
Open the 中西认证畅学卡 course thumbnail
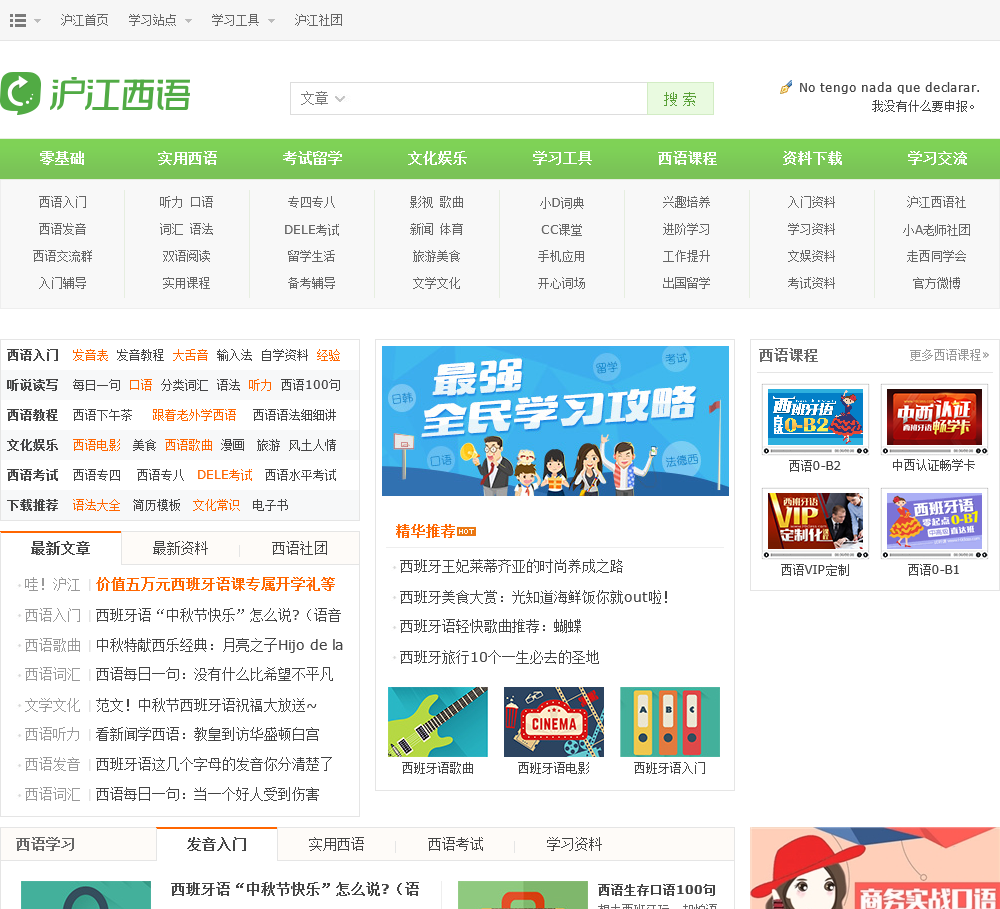click(x=934, y=419)
